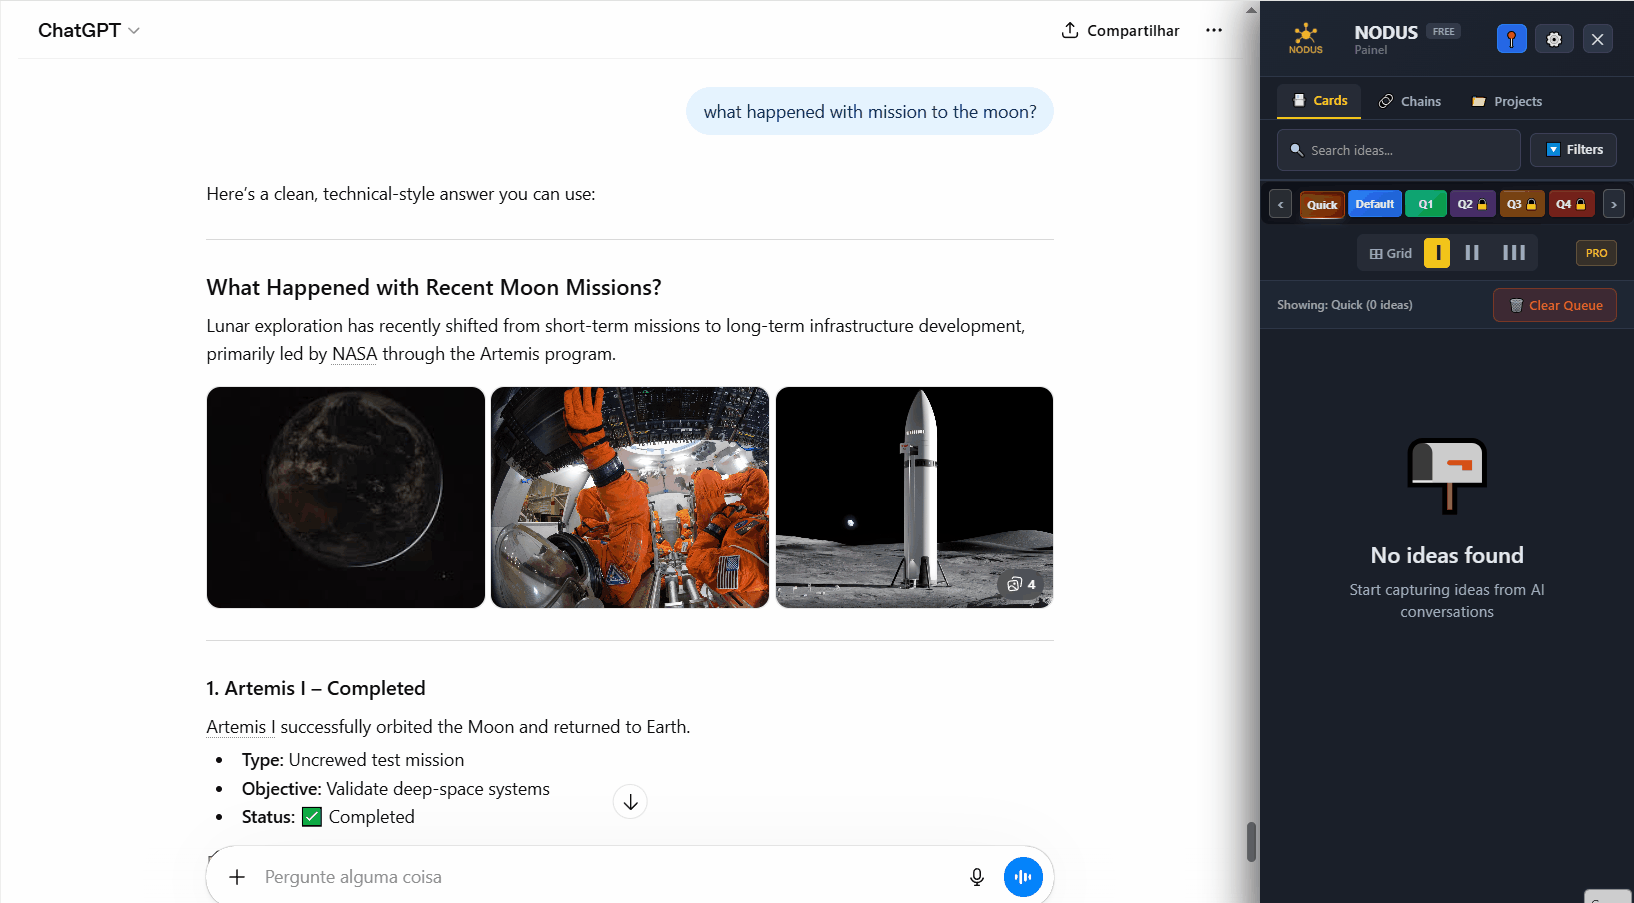
Task: Open the attachment plus icon in ChatGPT composer
Action: click(236, 877)
